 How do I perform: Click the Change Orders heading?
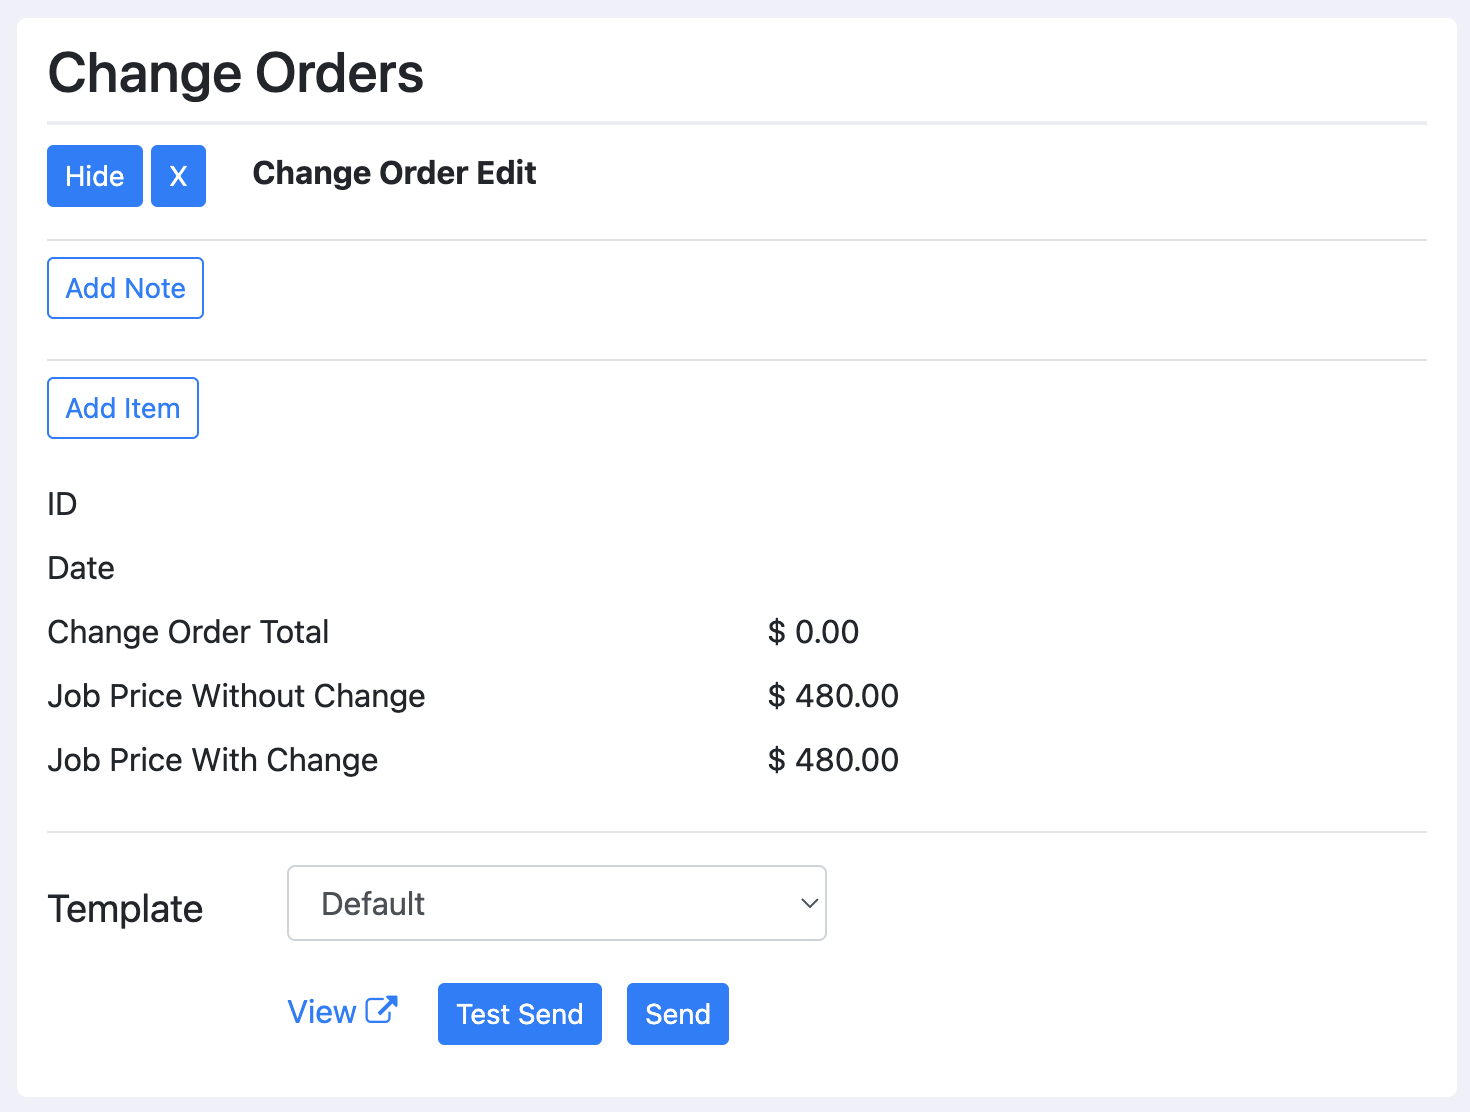pyautogui.click(x=236, y=72)
